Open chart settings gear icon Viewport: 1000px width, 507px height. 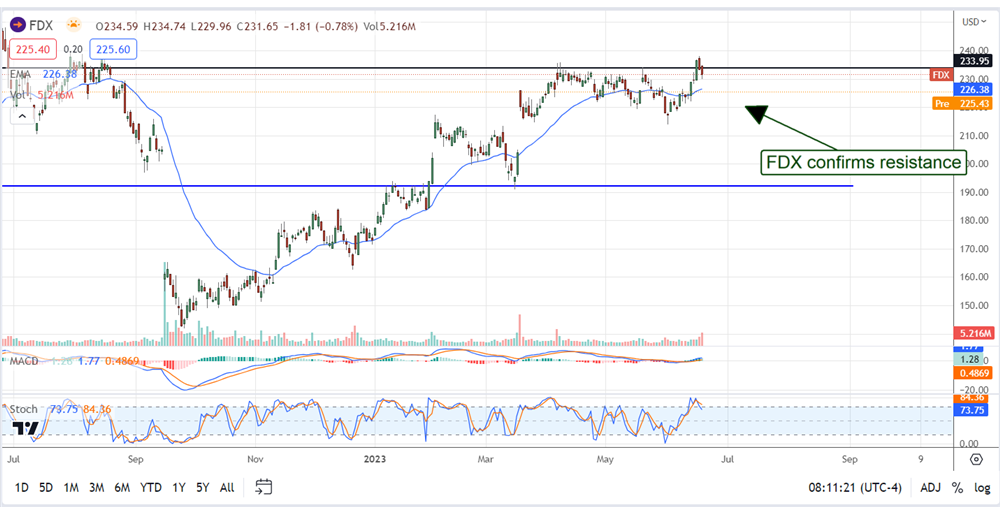(976, 459)
